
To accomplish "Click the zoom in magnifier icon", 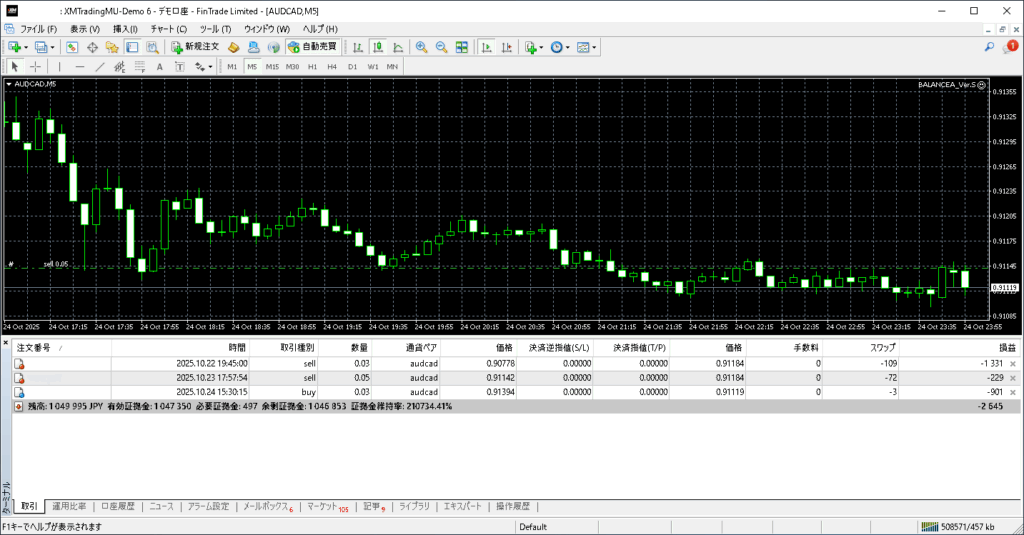I will (422, 47).
